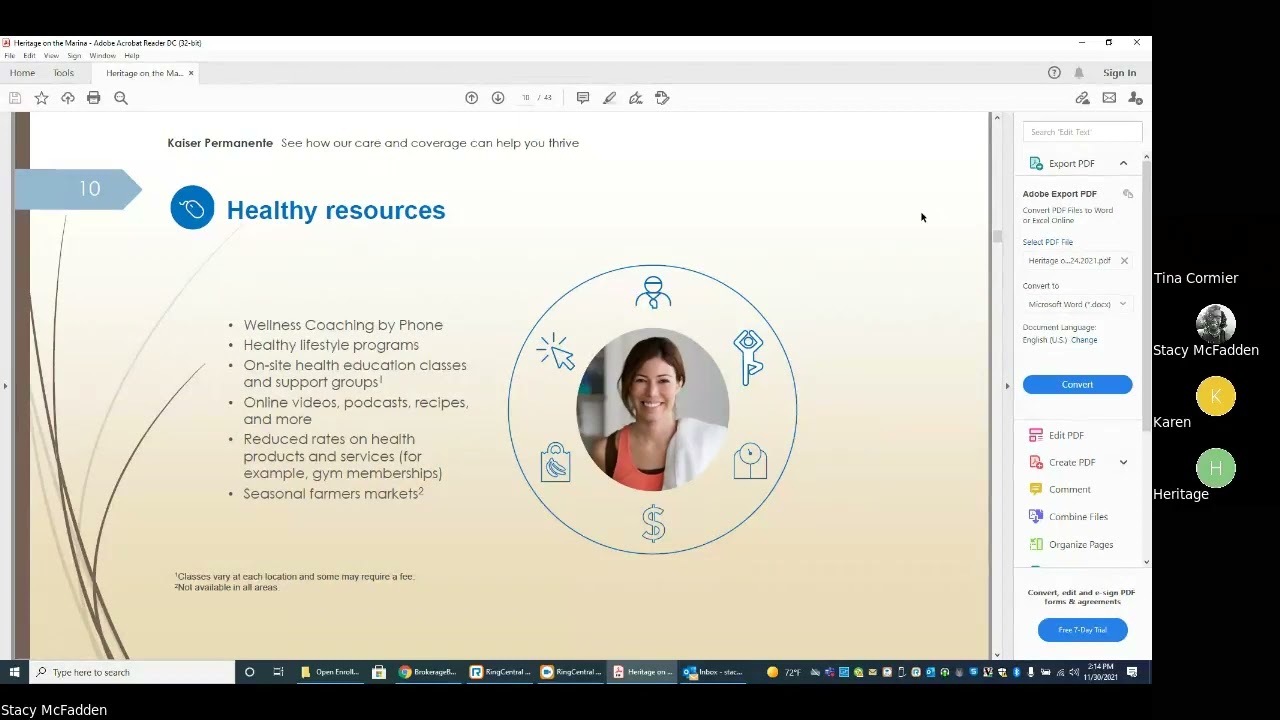The height and width of the screenshot is (720, 1280).
Task: Add a sticky note comment icon
Action: 583,98
